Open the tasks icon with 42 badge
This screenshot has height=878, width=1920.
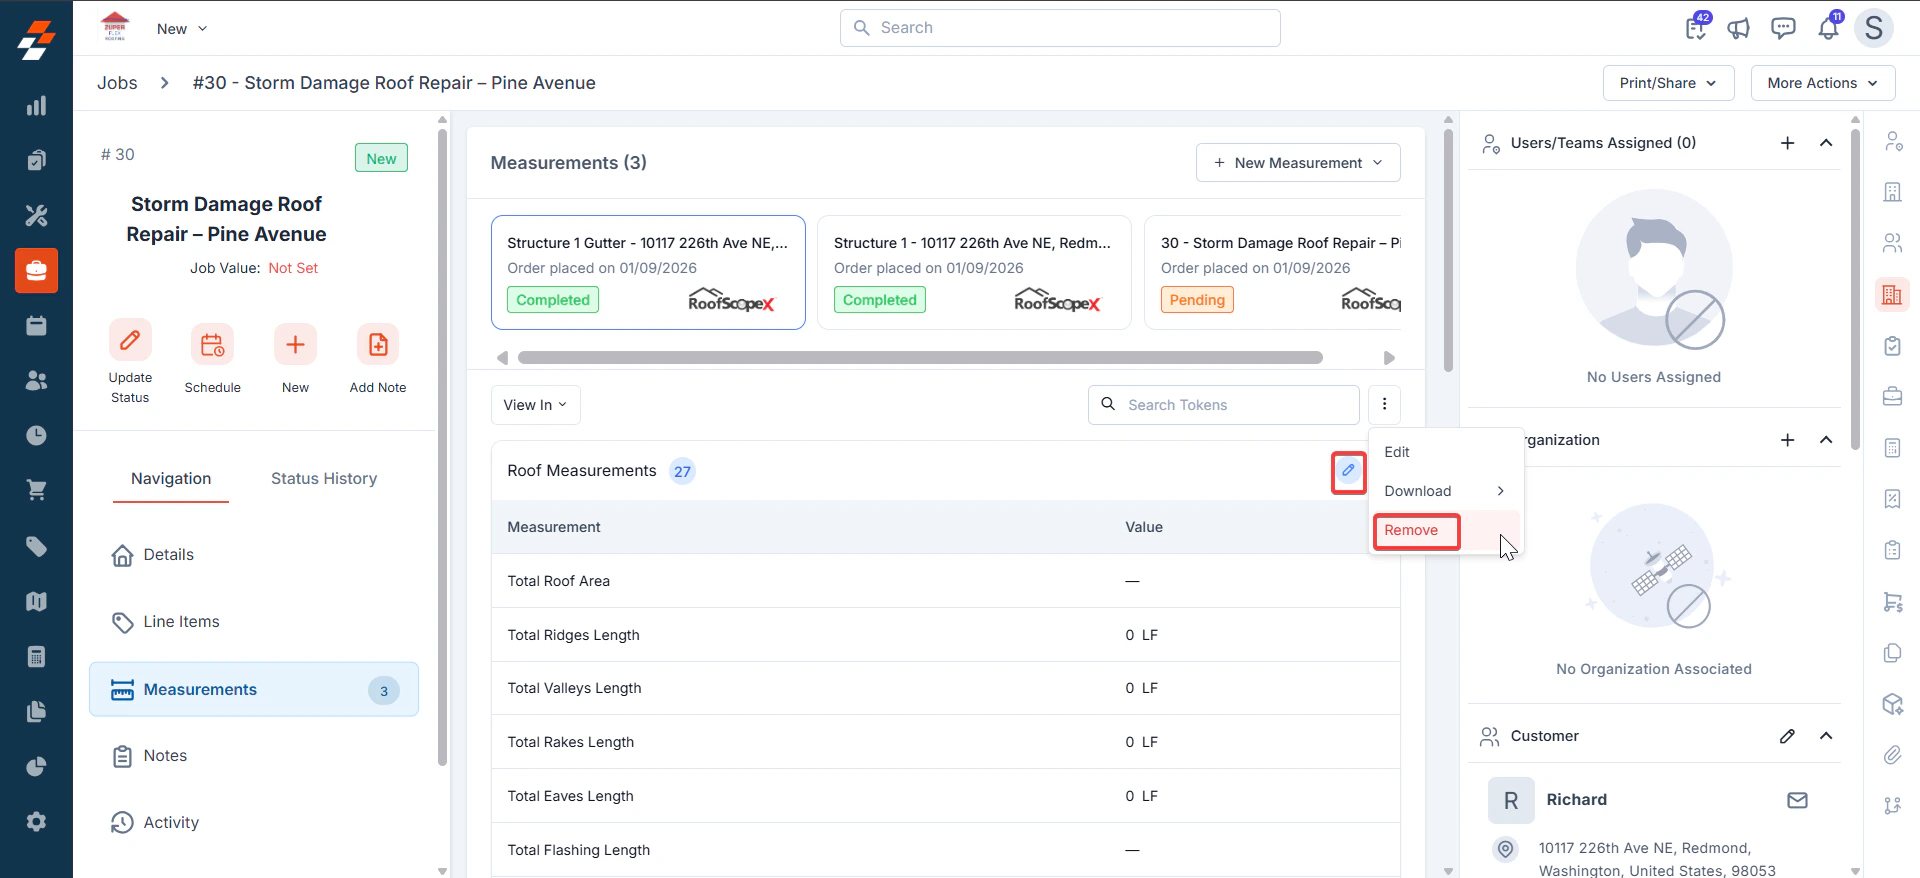click(x=1696, y=28)
